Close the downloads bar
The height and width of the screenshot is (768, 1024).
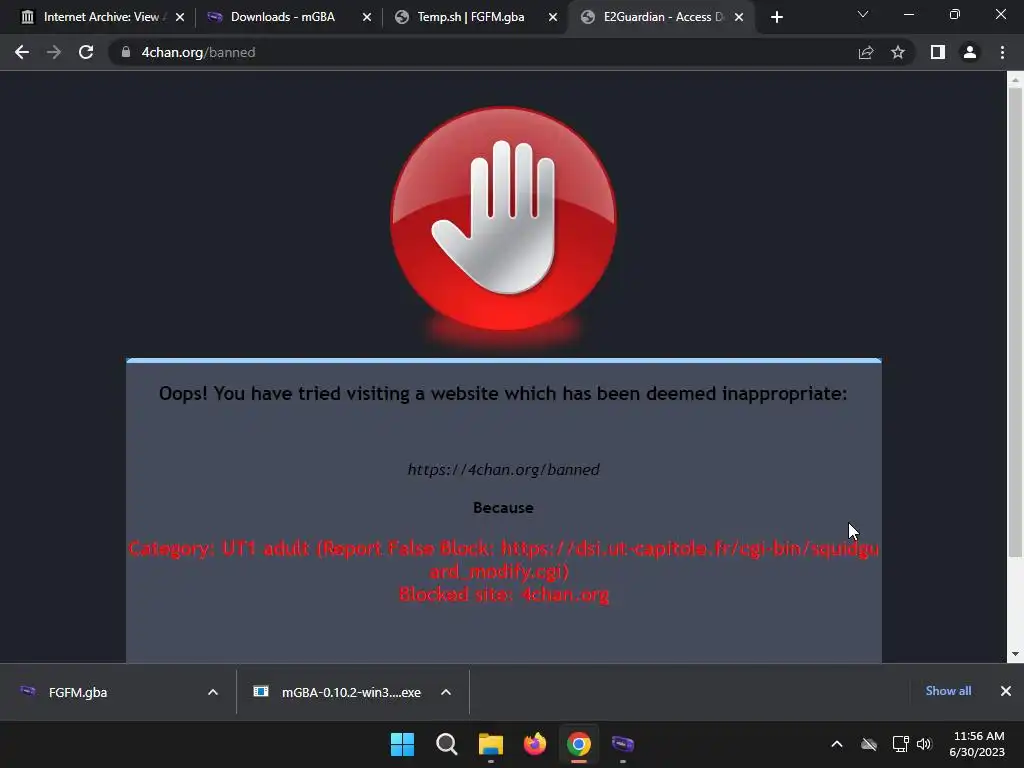(x=1006, y=691)
